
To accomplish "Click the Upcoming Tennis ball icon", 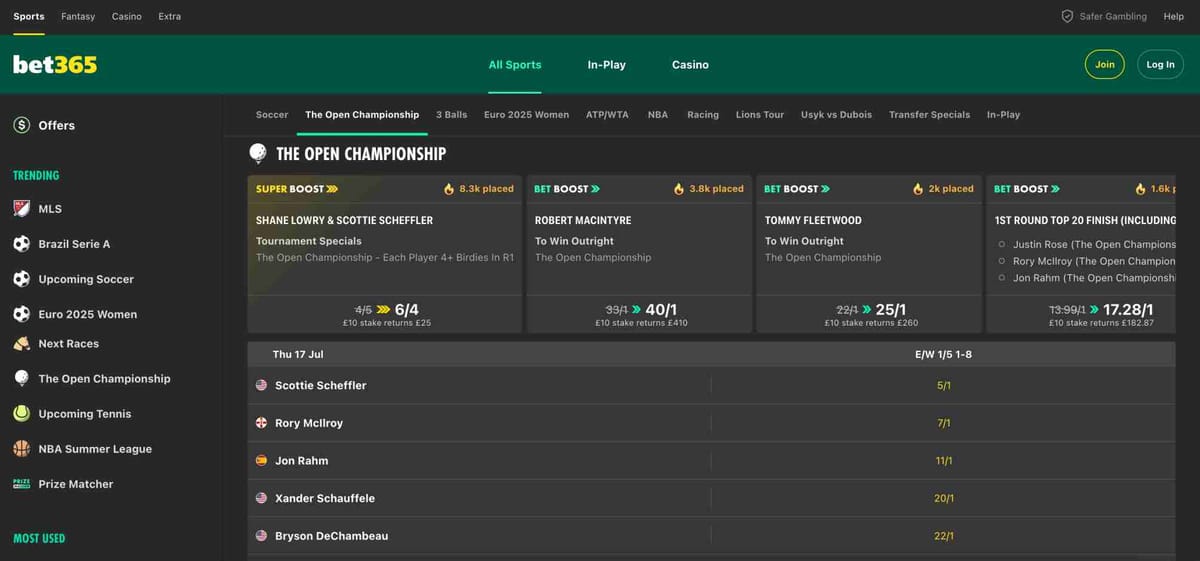I will pyautogui.click(x=22, y=414).
